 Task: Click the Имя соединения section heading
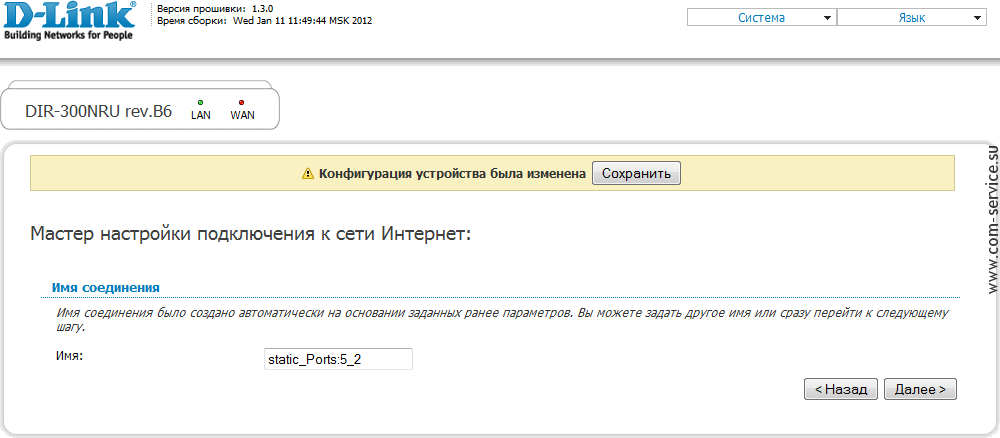[105, 288]
